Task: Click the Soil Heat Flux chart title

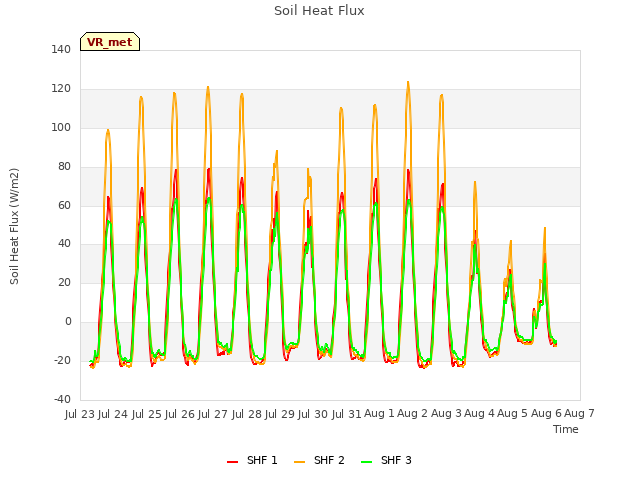Action: tap(319, 10)
